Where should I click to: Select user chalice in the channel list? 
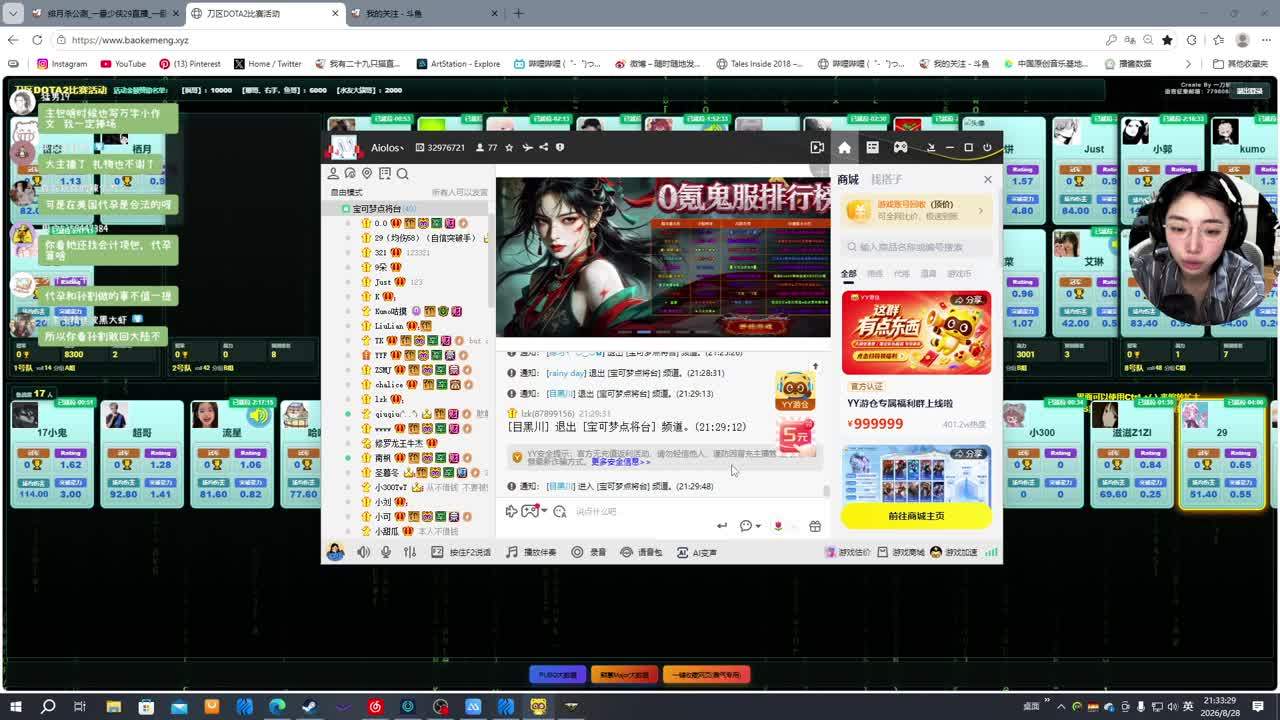pyautogui.click(x=389, y=385)
